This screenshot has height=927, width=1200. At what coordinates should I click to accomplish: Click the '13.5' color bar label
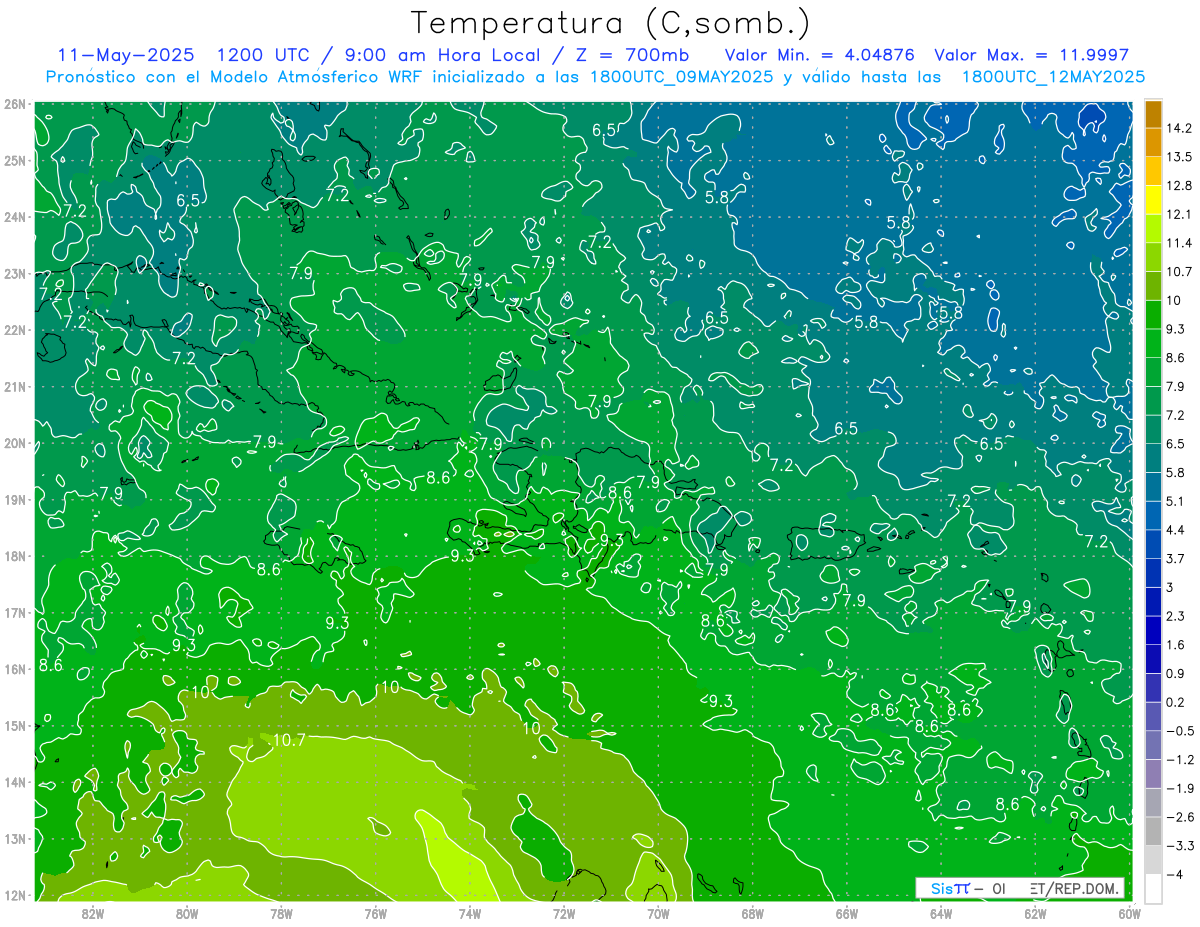coord(1180,157)
